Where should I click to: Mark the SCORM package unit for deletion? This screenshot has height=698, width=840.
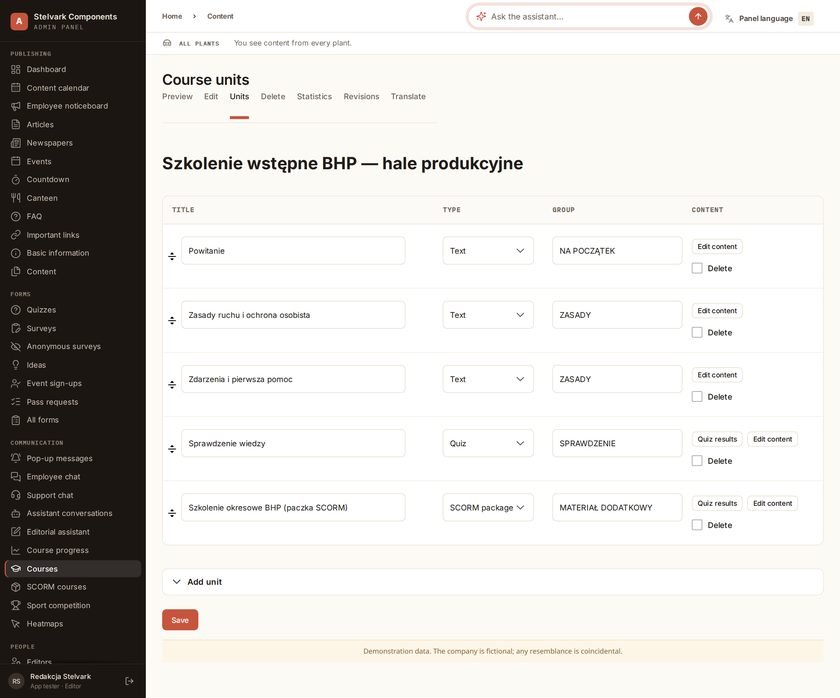(697, 525)
